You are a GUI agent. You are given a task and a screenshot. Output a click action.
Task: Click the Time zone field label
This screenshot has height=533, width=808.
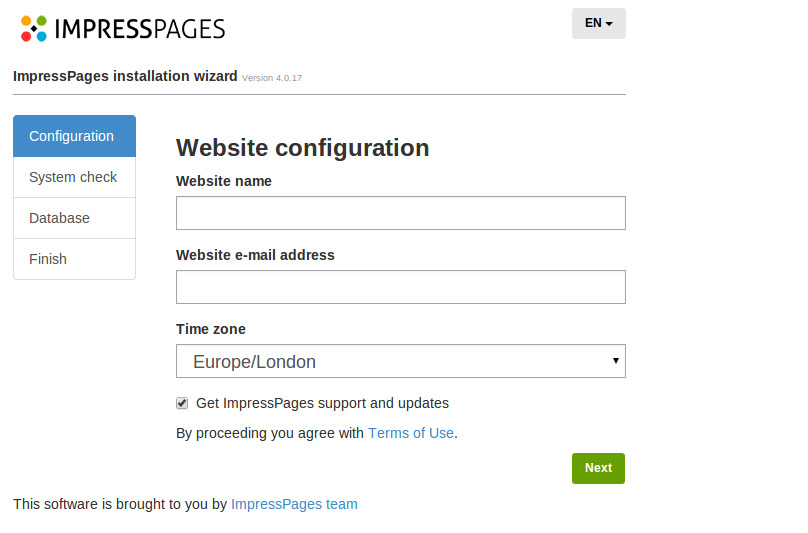[x=211, y=329]
